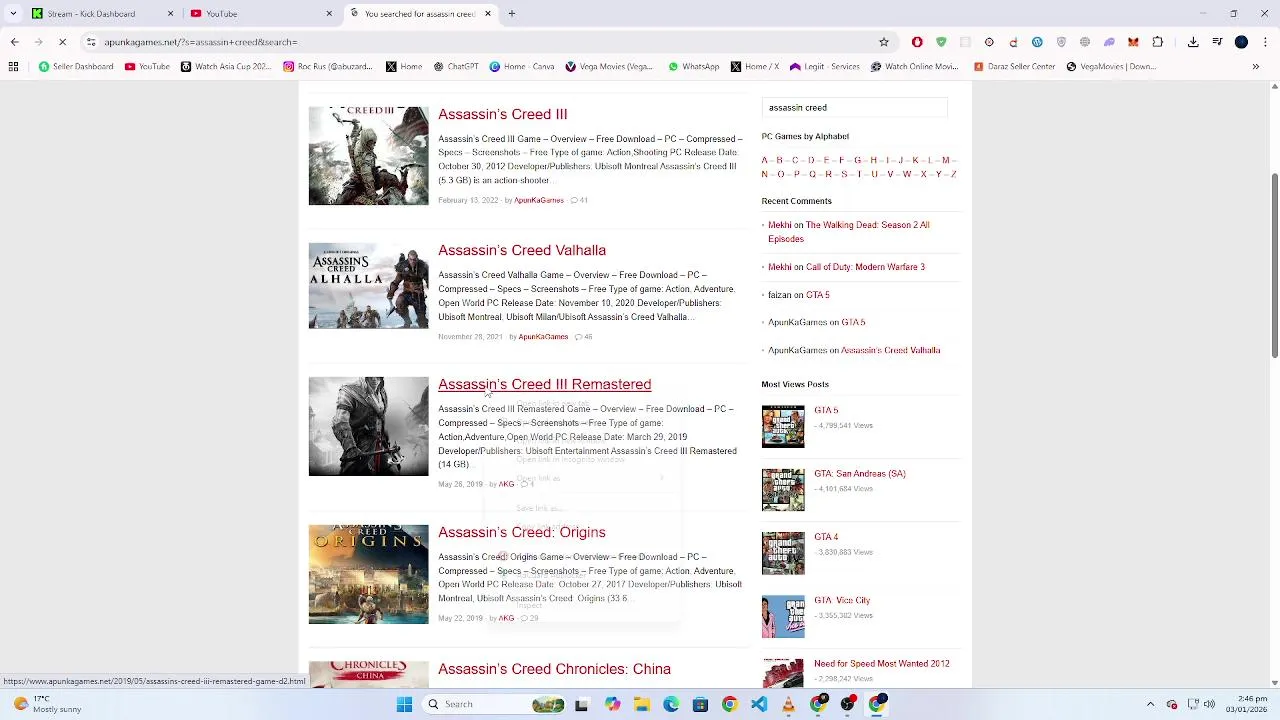1280x720 pixels.
Task: Close the YouTube tab
Action: tap(329, 14)
